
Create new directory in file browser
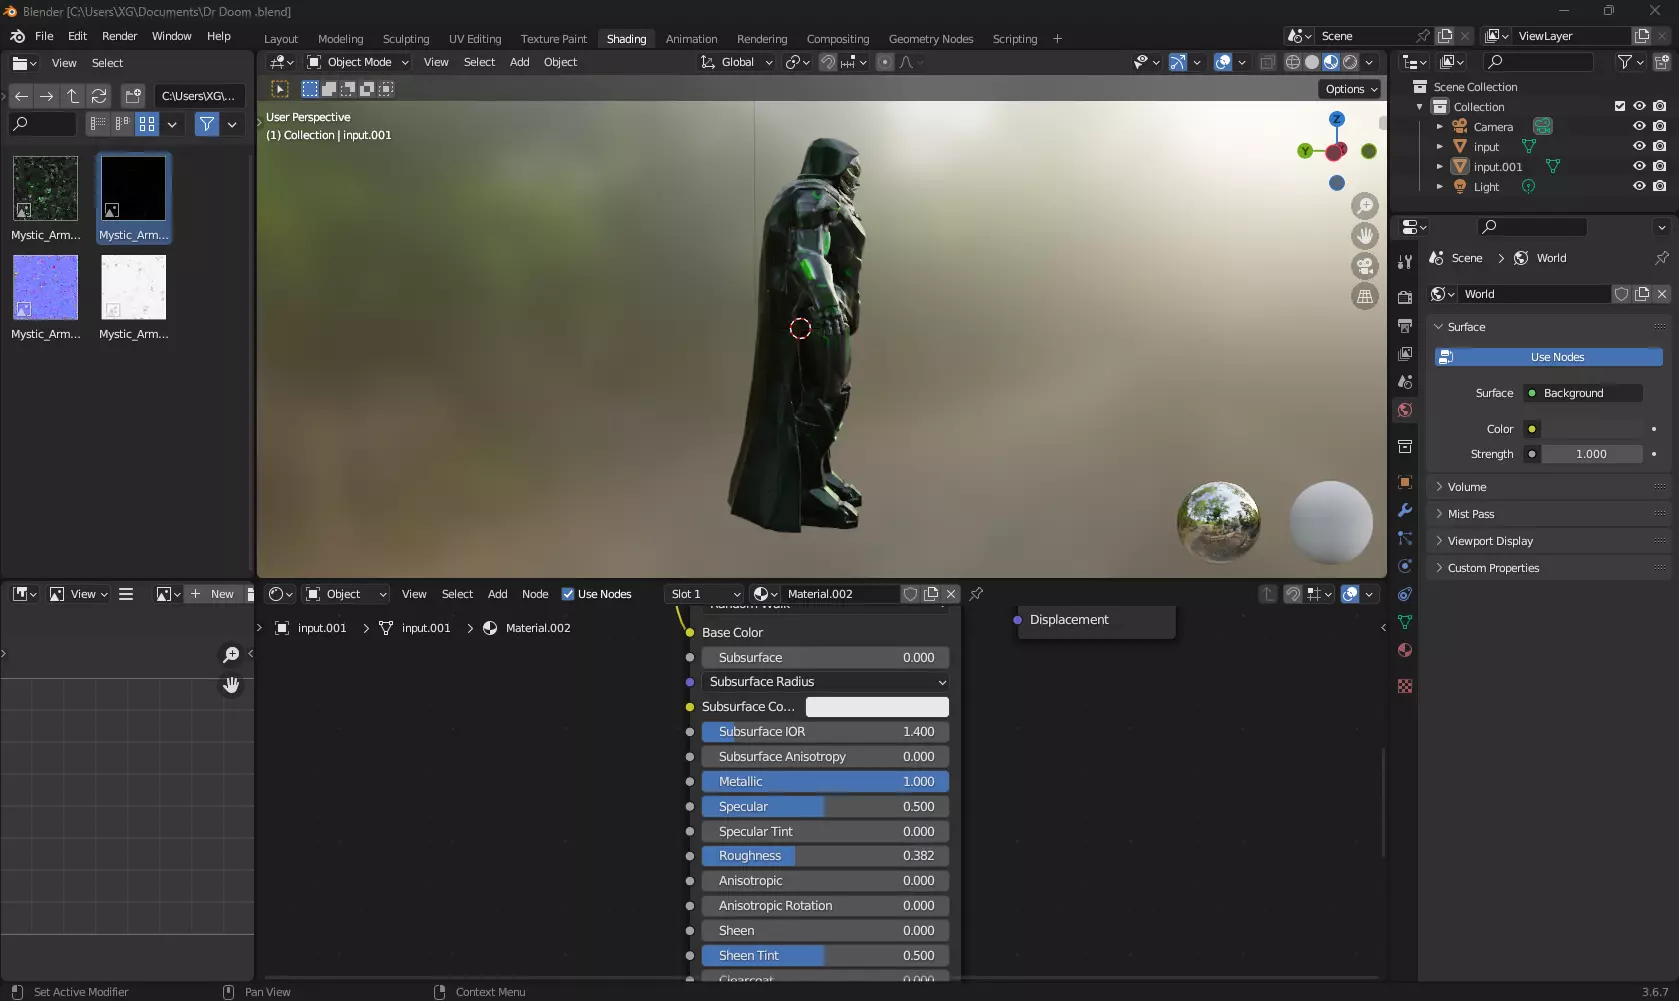click(x=133, y=96)
